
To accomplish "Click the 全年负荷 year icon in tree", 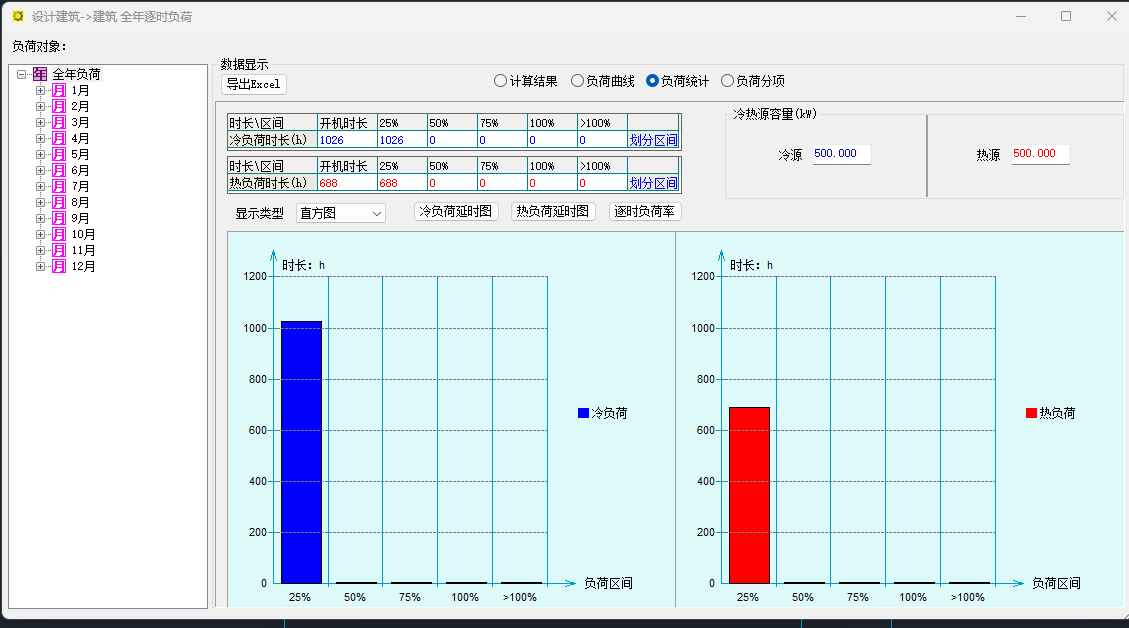I will click(40, 74).
